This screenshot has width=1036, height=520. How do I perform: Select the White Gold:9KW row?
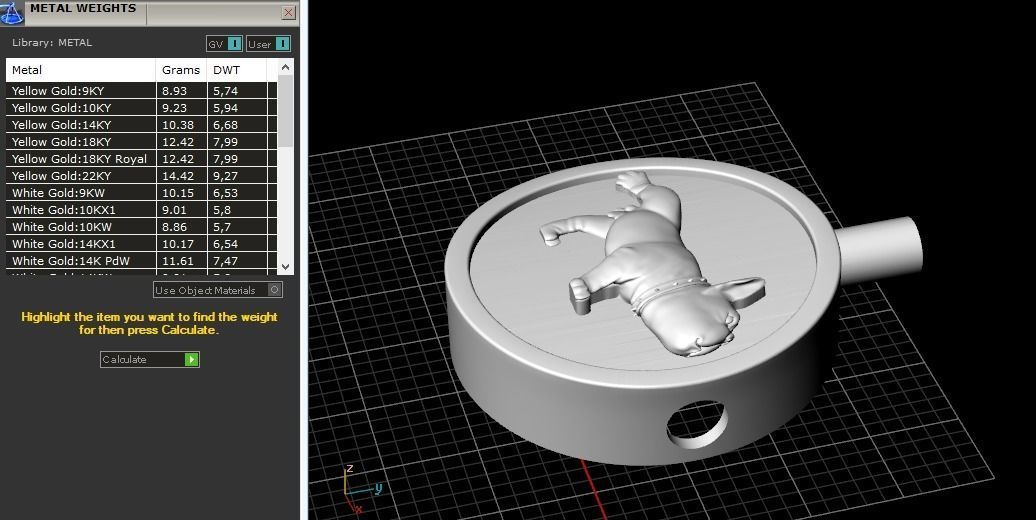[x=141, y=193]
